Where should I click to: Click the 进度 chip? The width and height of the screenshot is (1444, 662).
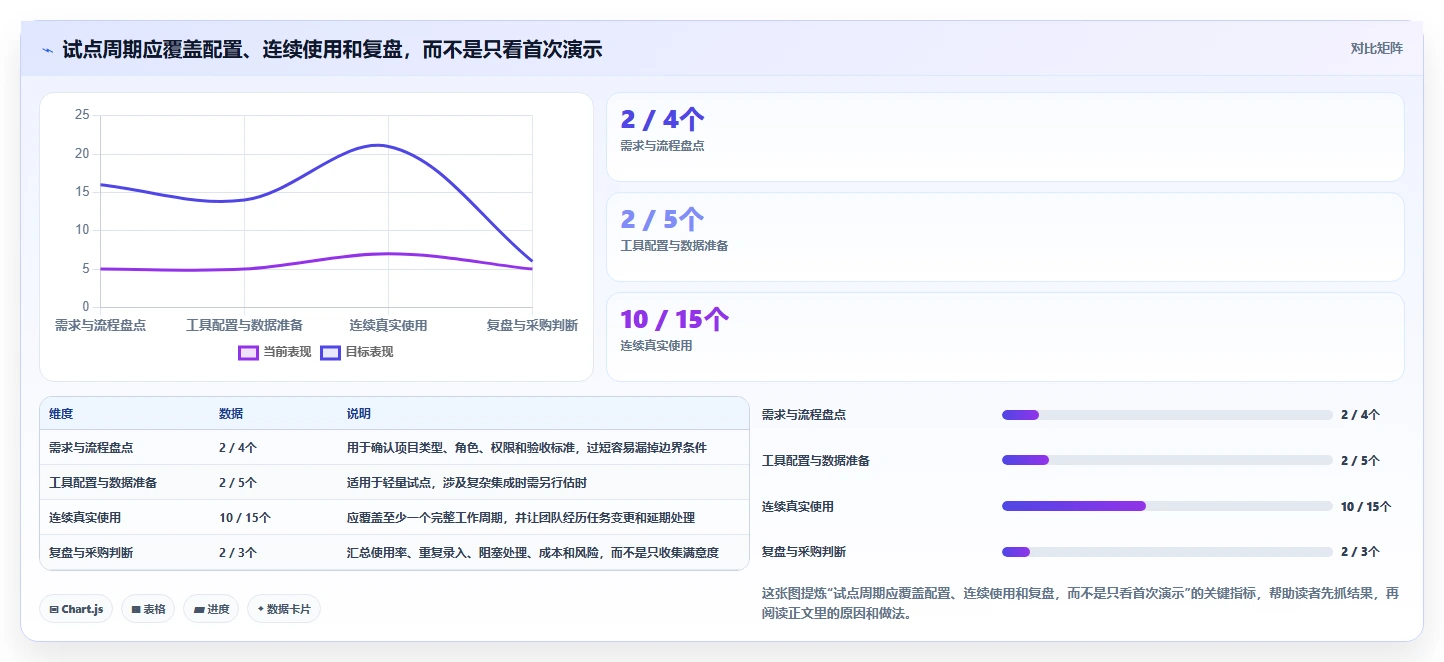point(211,609)
